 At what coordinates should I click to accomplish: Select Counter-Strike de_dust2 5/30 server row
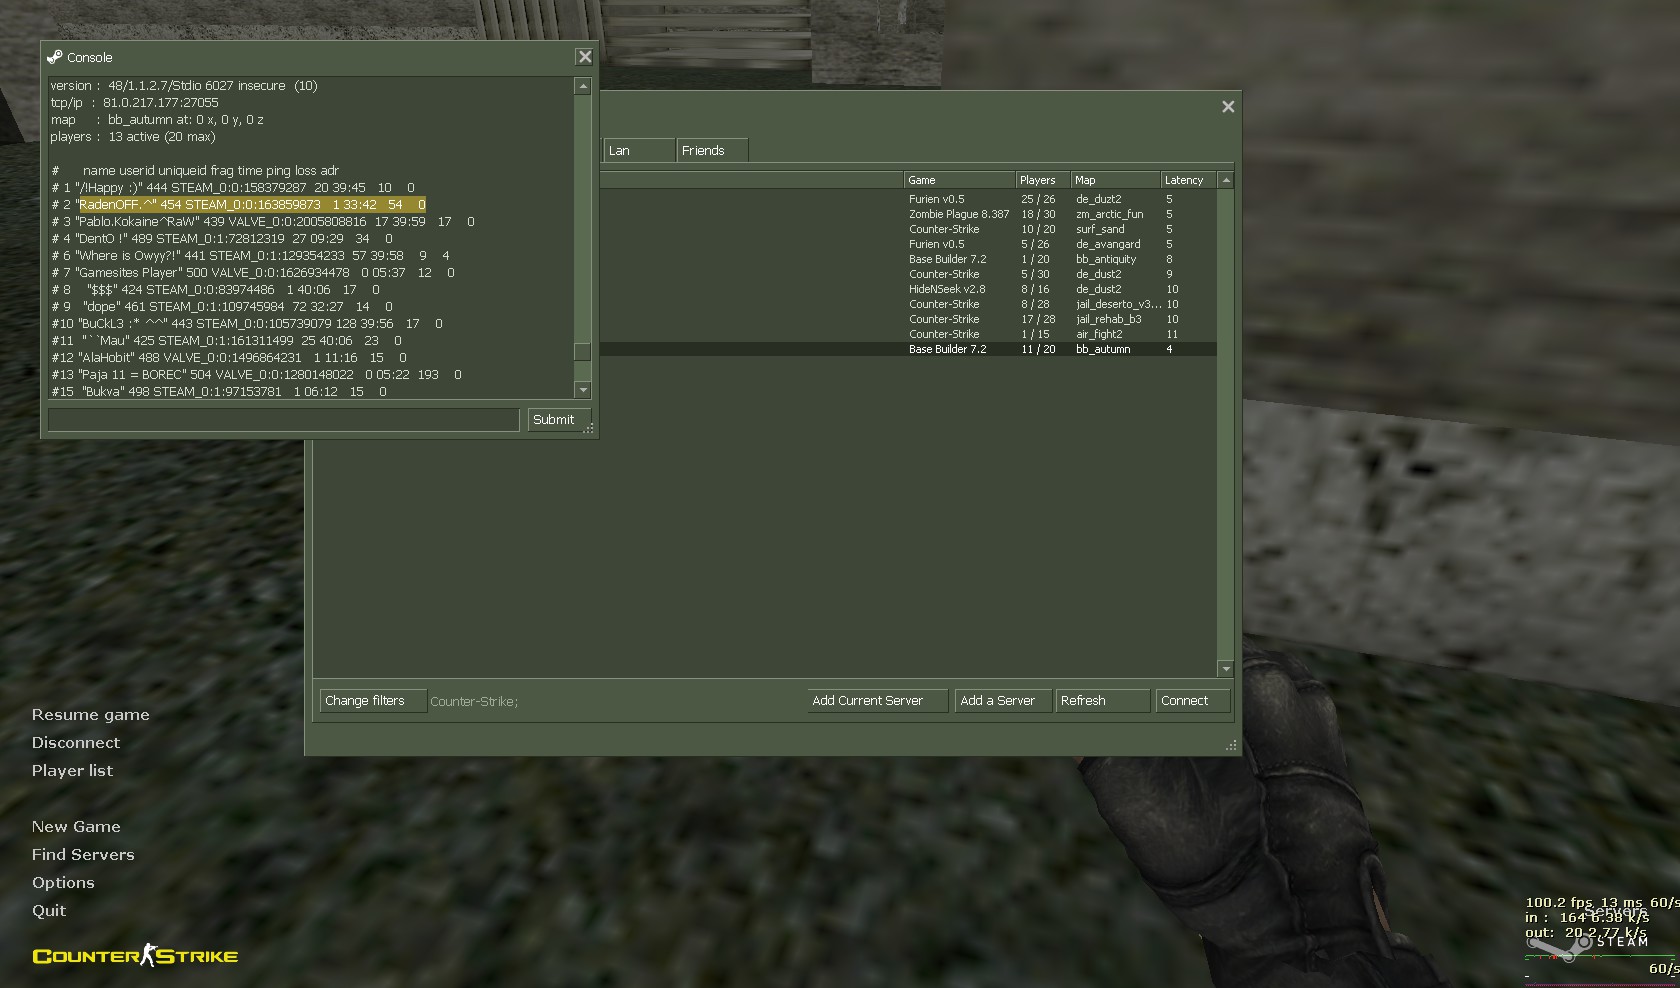point(908,274)
